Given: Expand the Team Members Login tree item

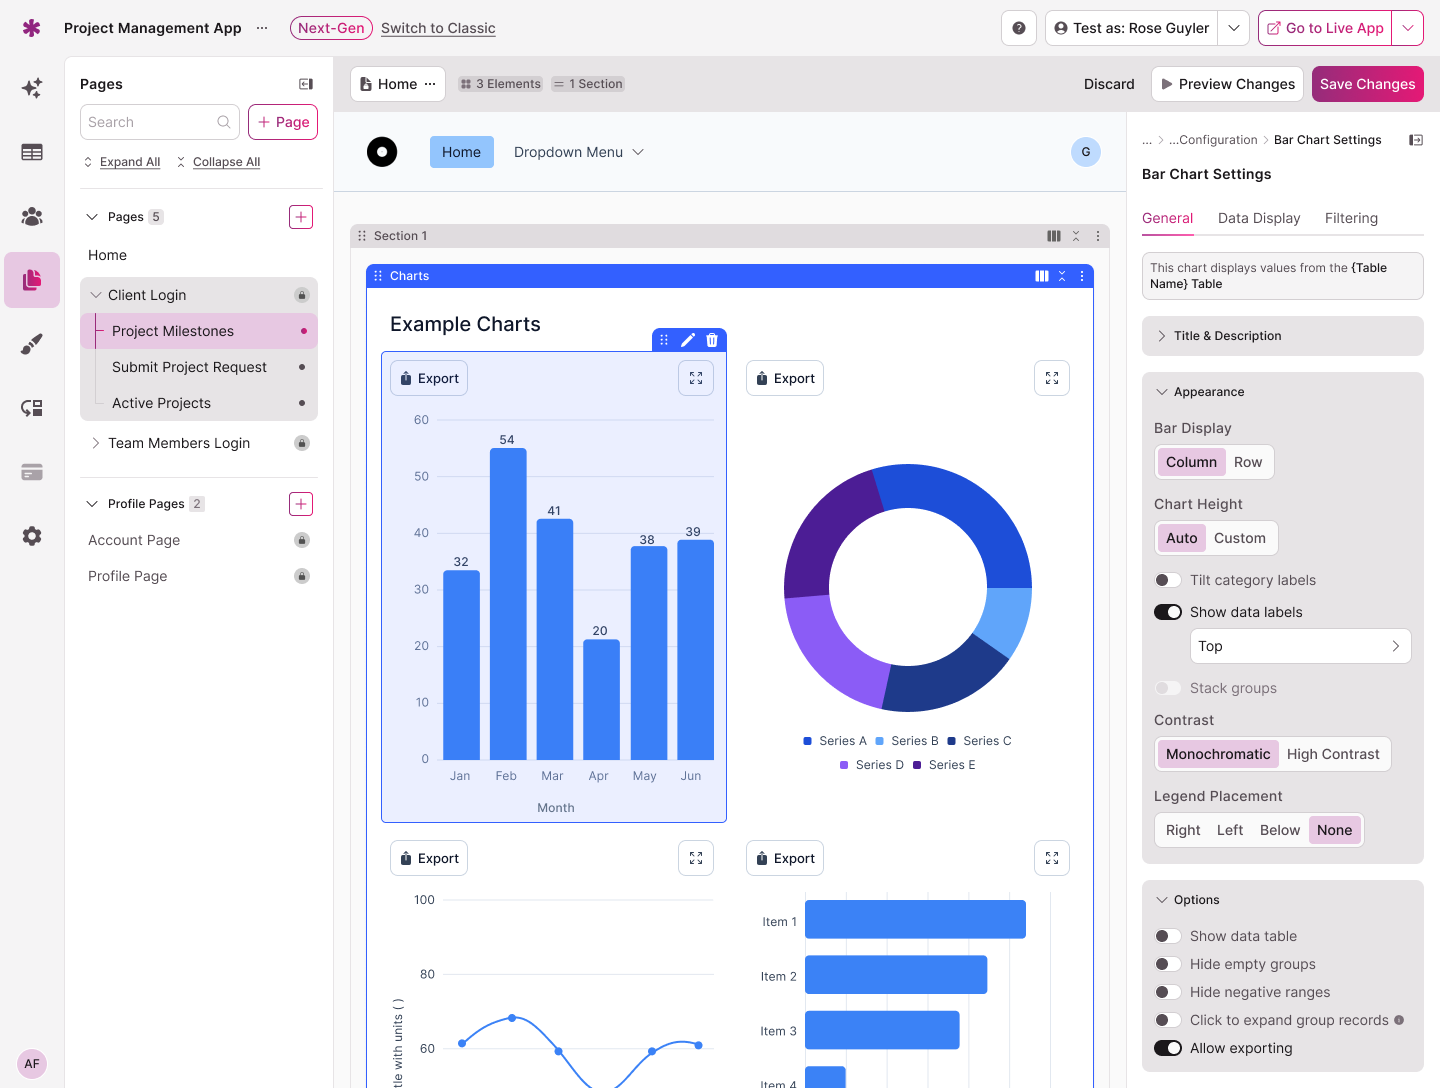Looking at the screenshot, I should (x=96, y=443).
